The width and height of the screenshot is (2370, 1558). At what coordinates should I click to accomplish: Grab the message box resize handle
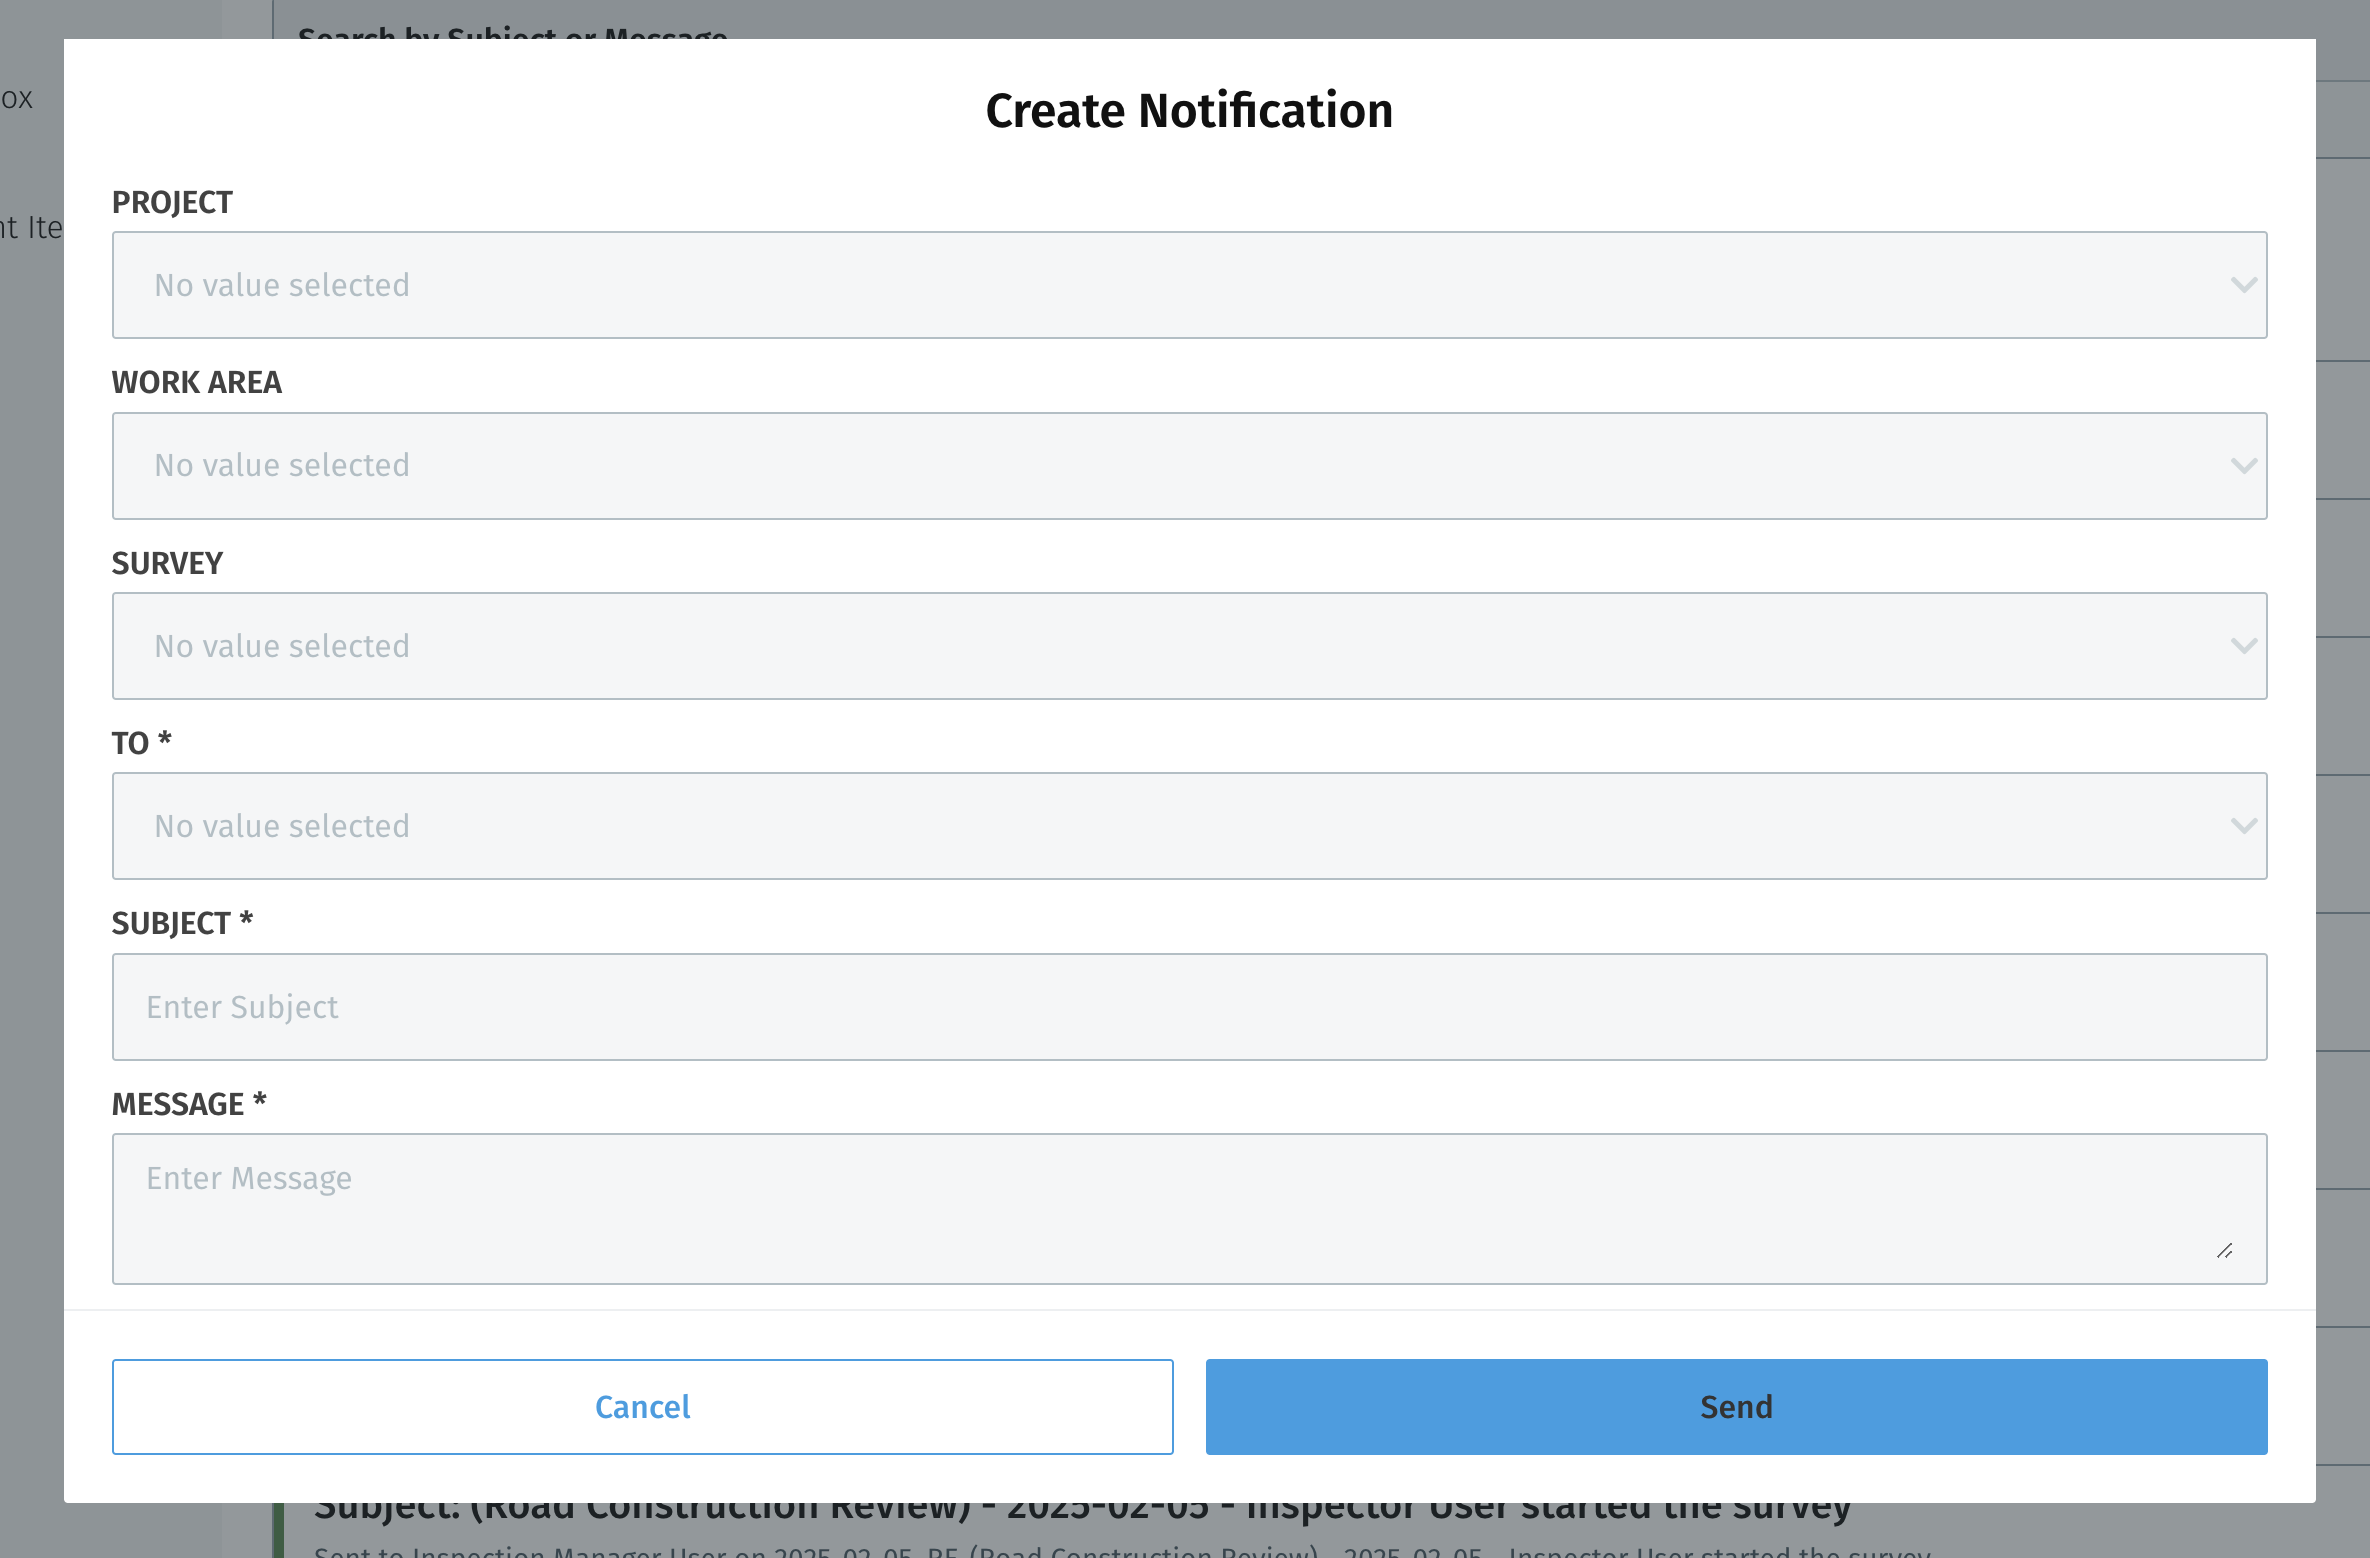2225,1251
